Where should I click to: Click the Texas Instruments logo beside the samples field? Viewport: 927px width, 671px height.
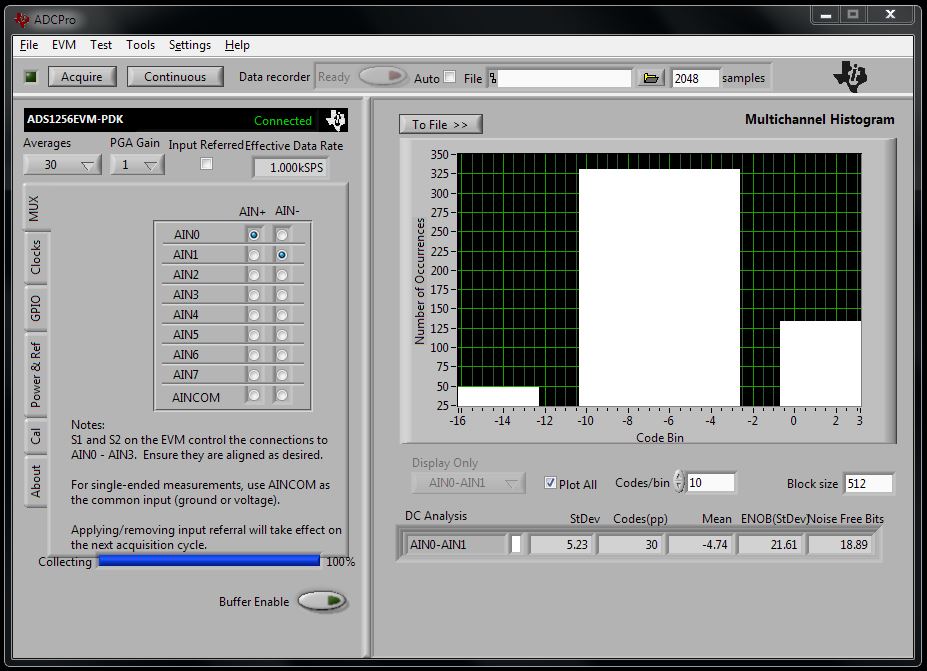pyautogui.click(x=850, y=77)
